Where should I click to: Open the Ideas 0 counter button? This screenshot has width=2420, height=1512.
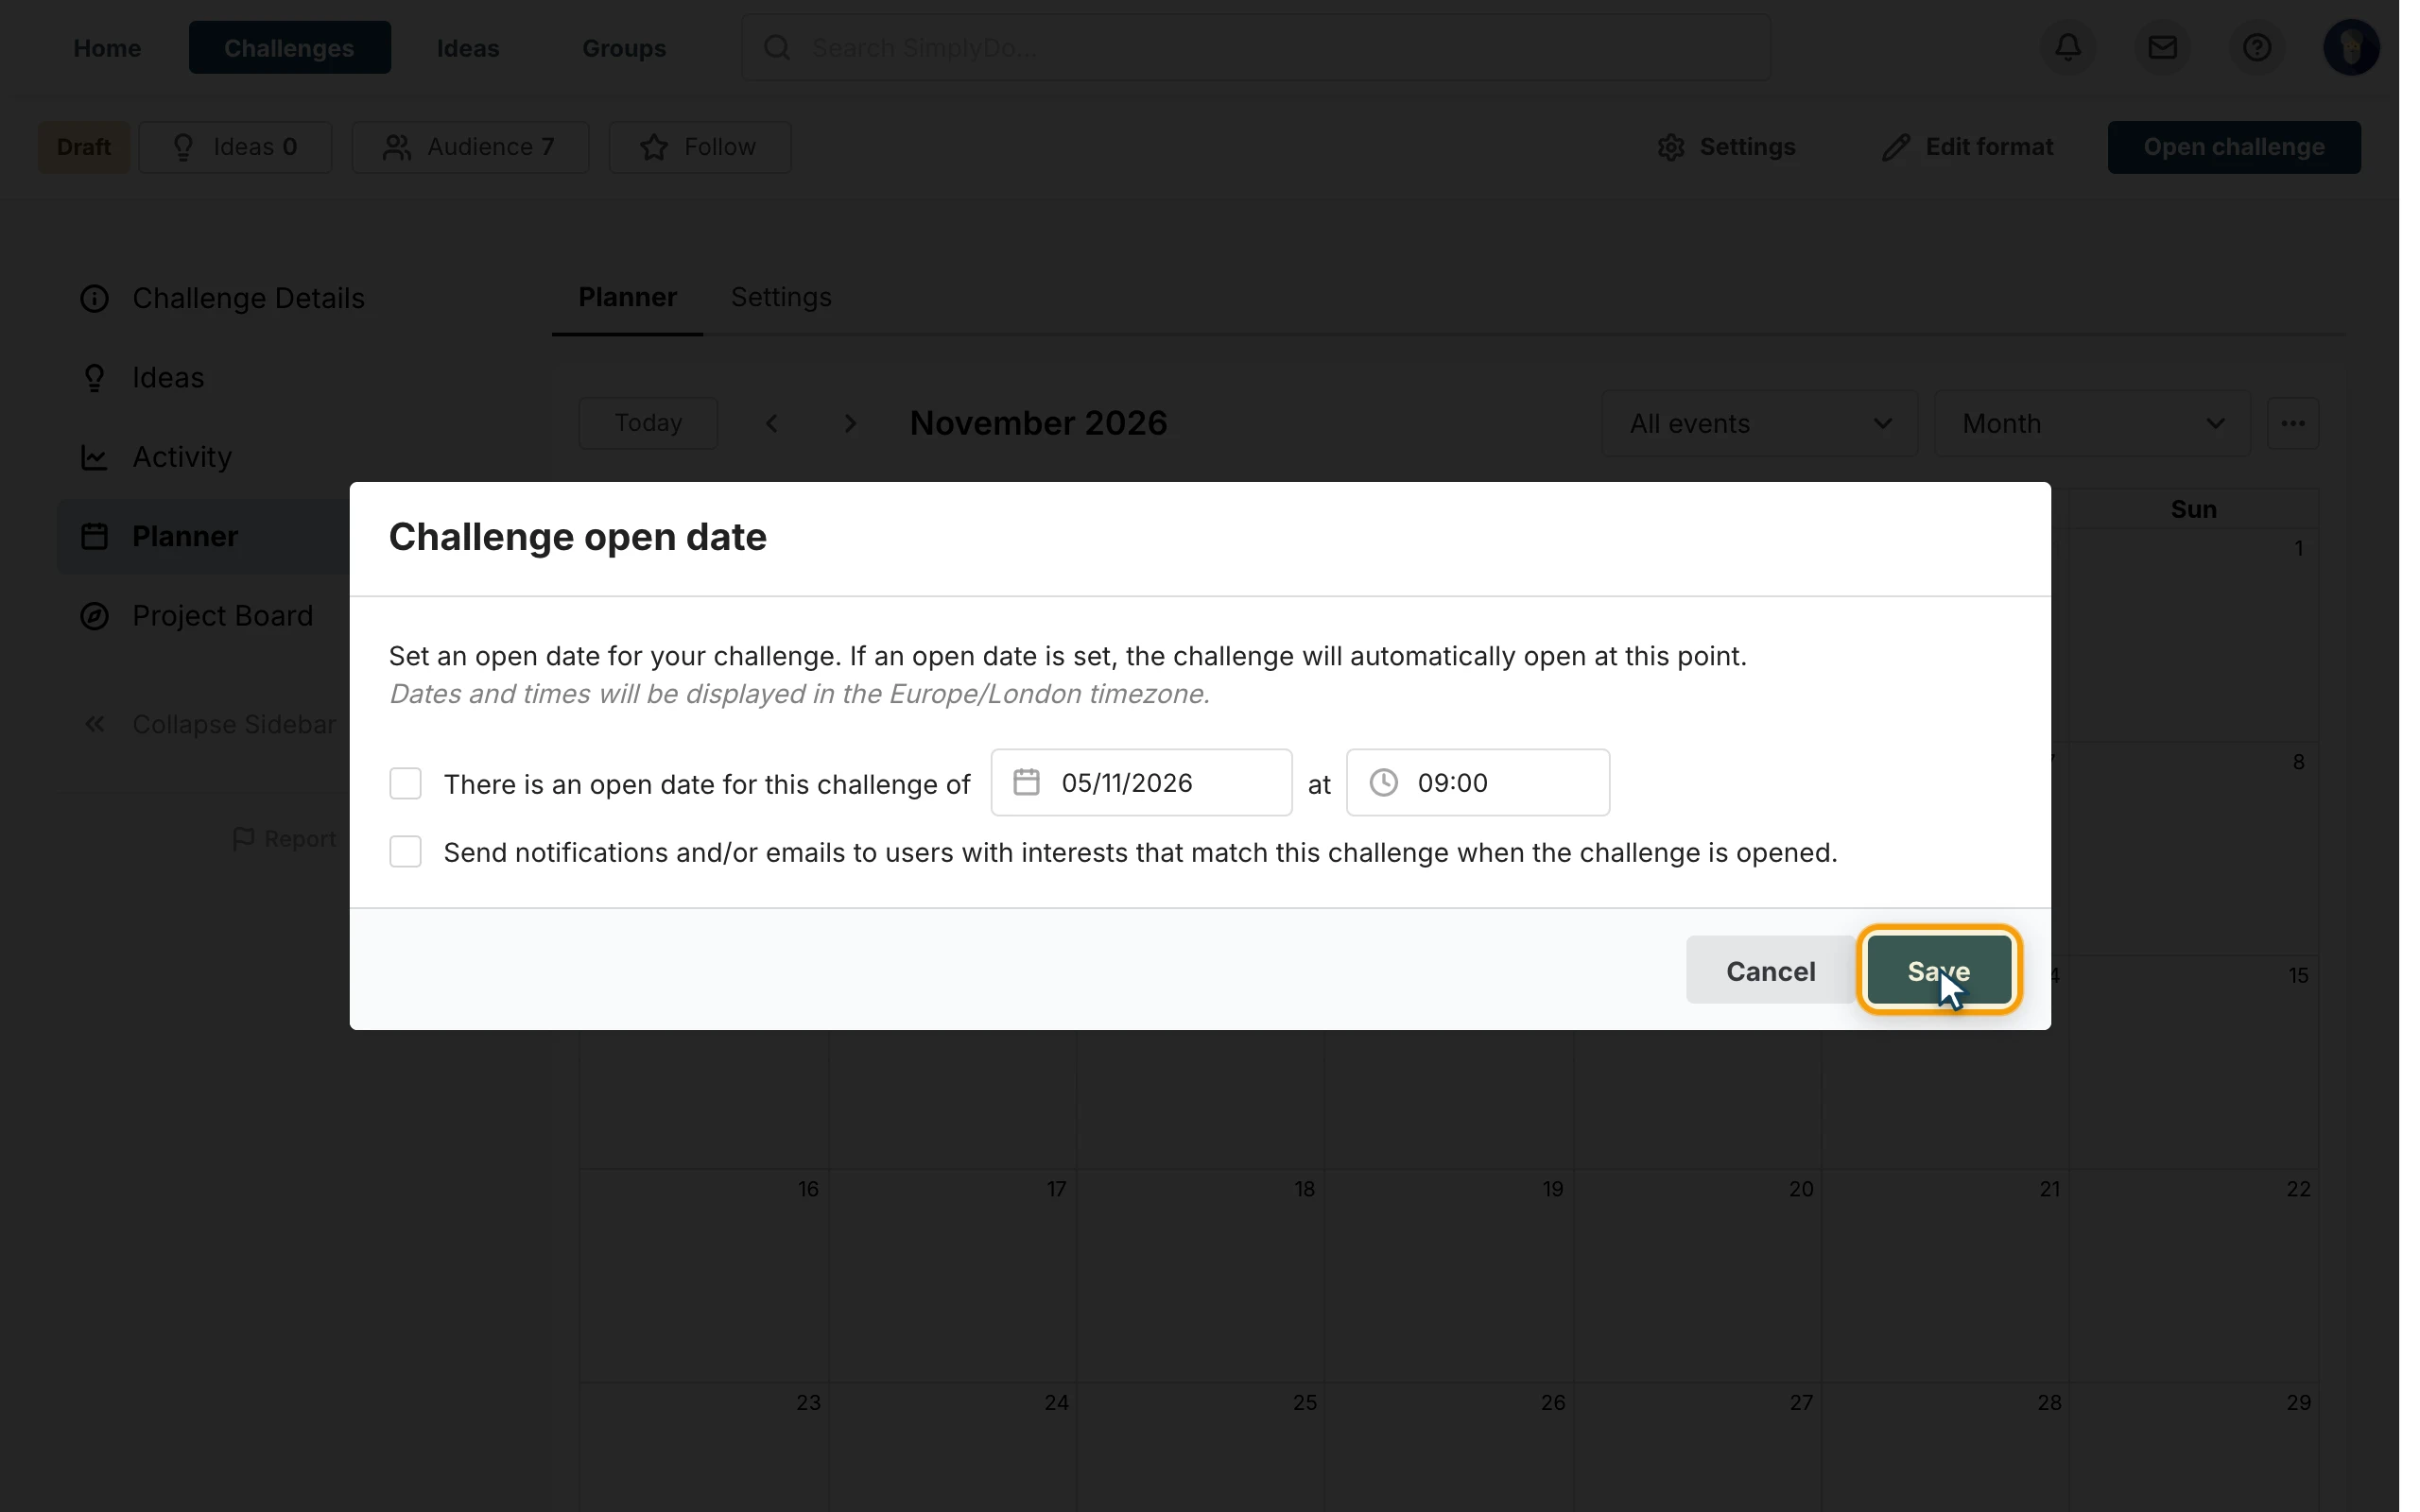[x=235, y=147]
